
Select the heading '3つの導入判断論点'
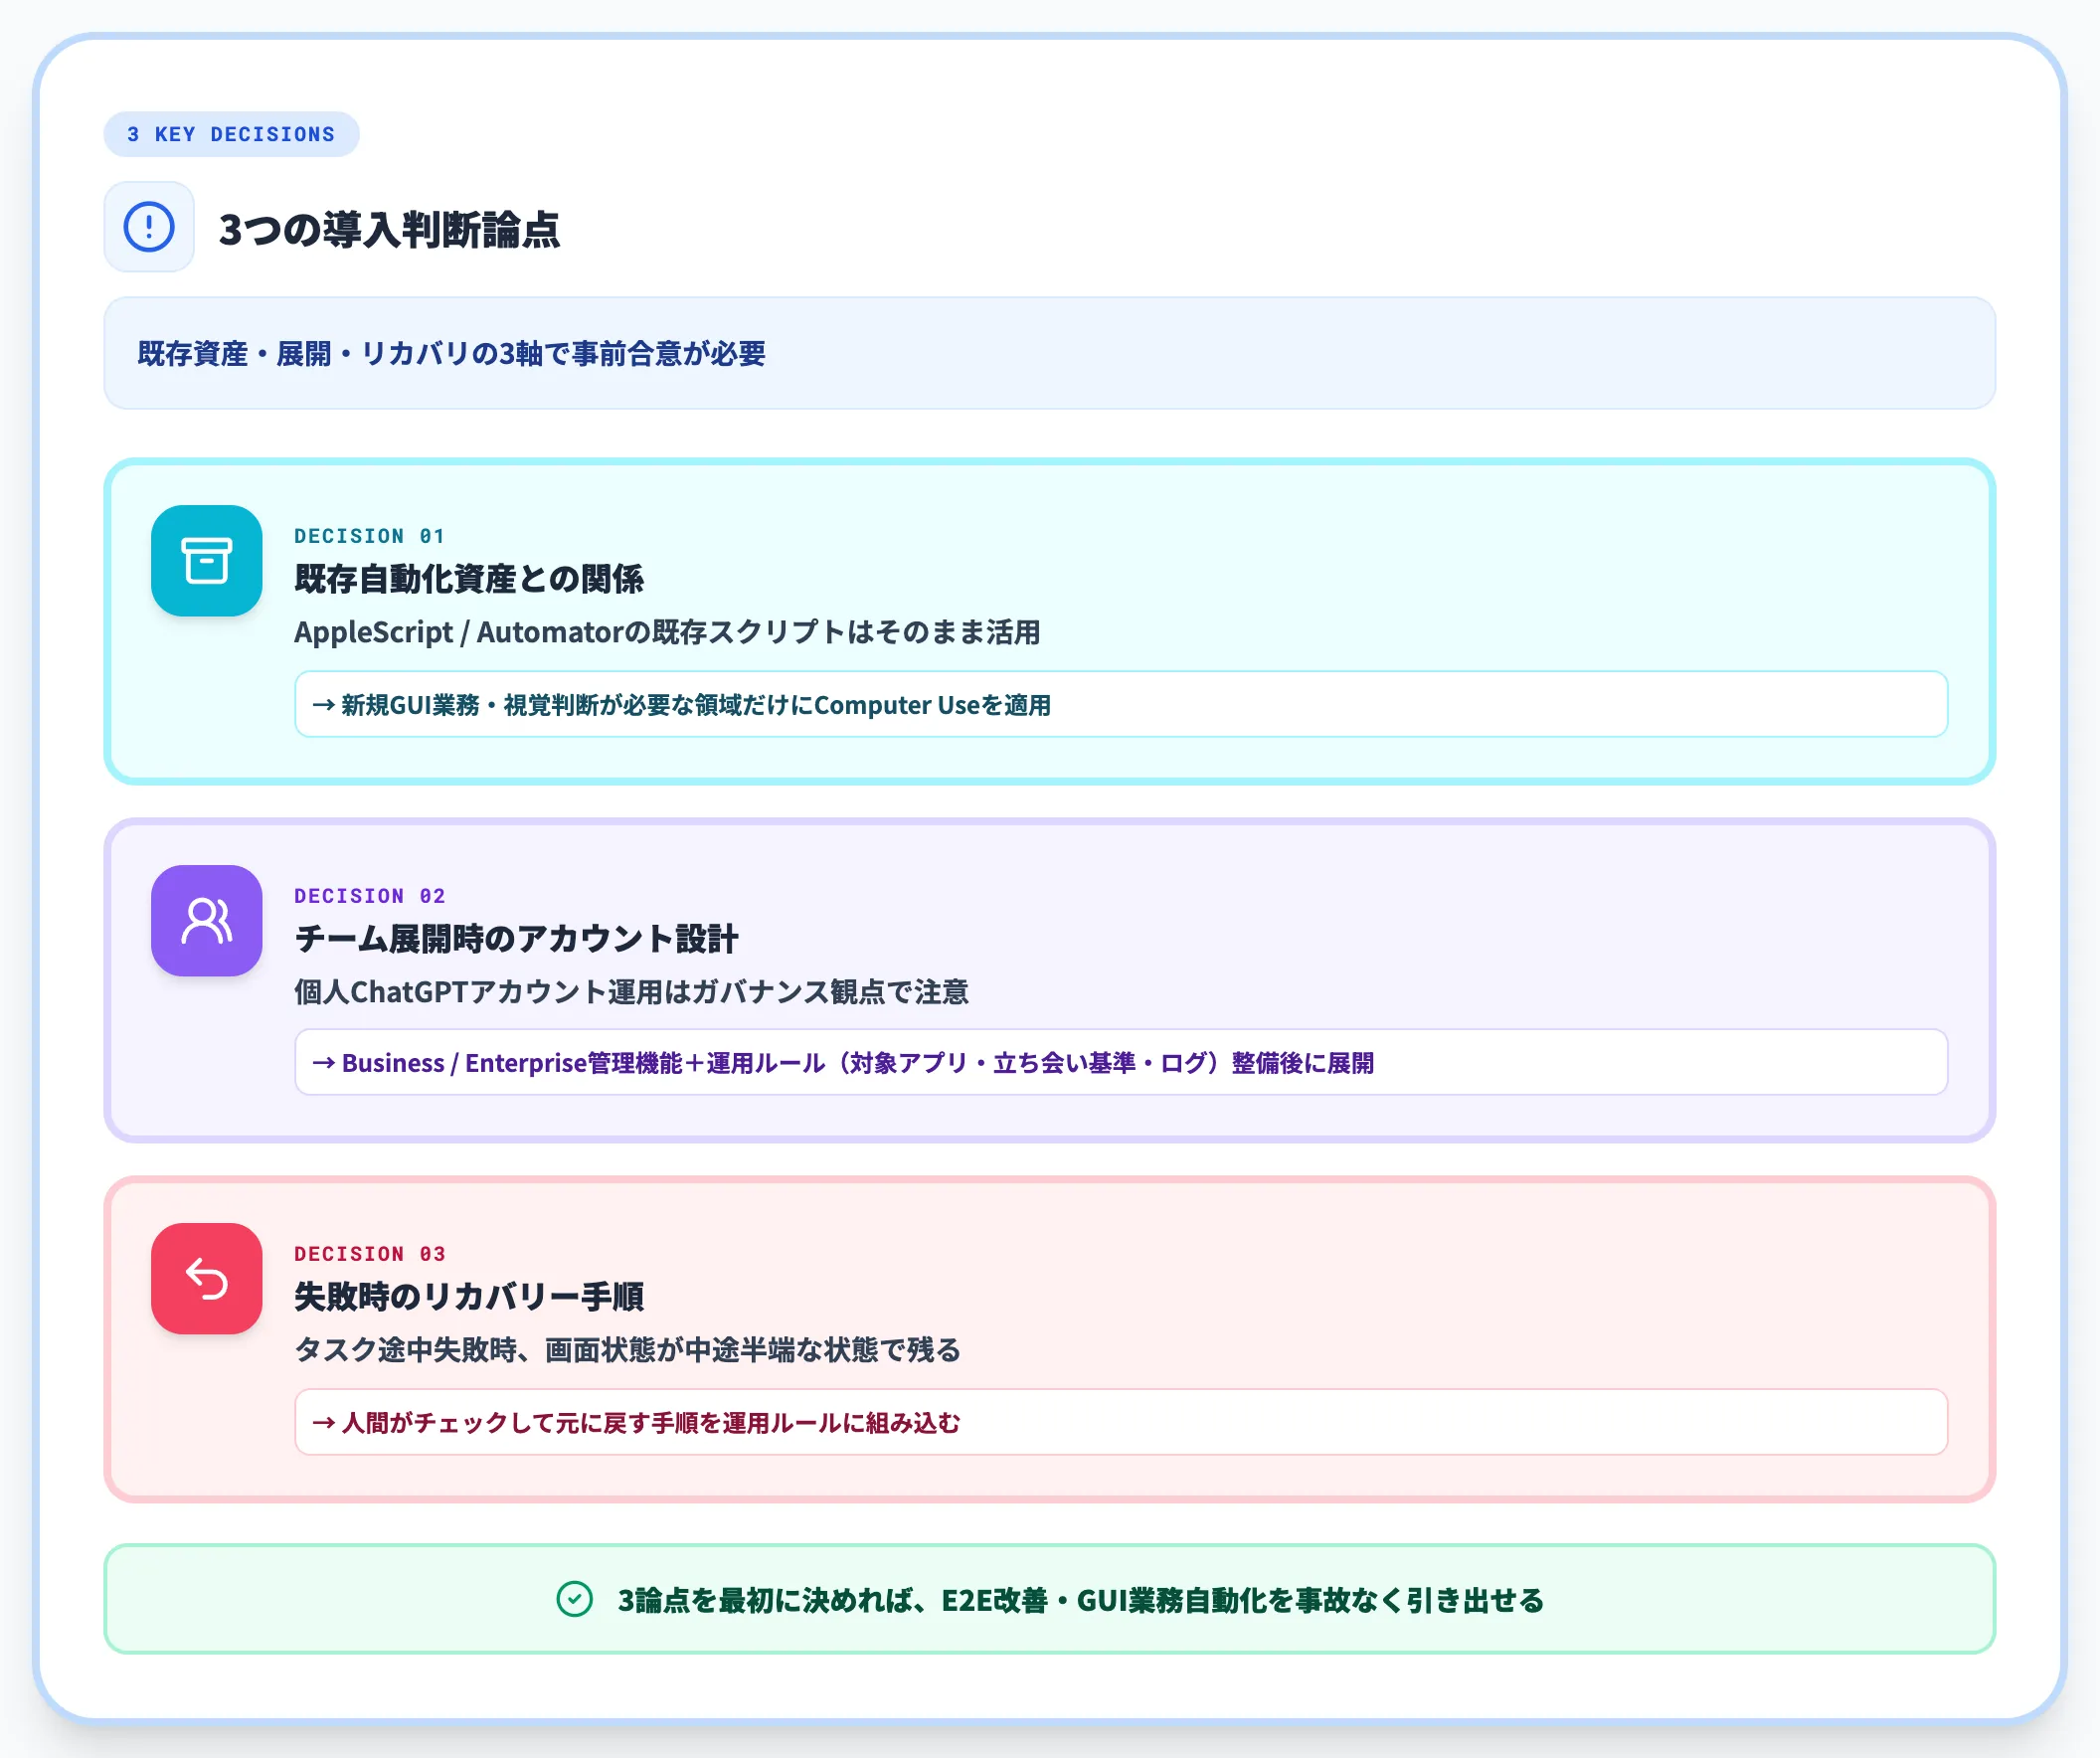coord(389,229)
